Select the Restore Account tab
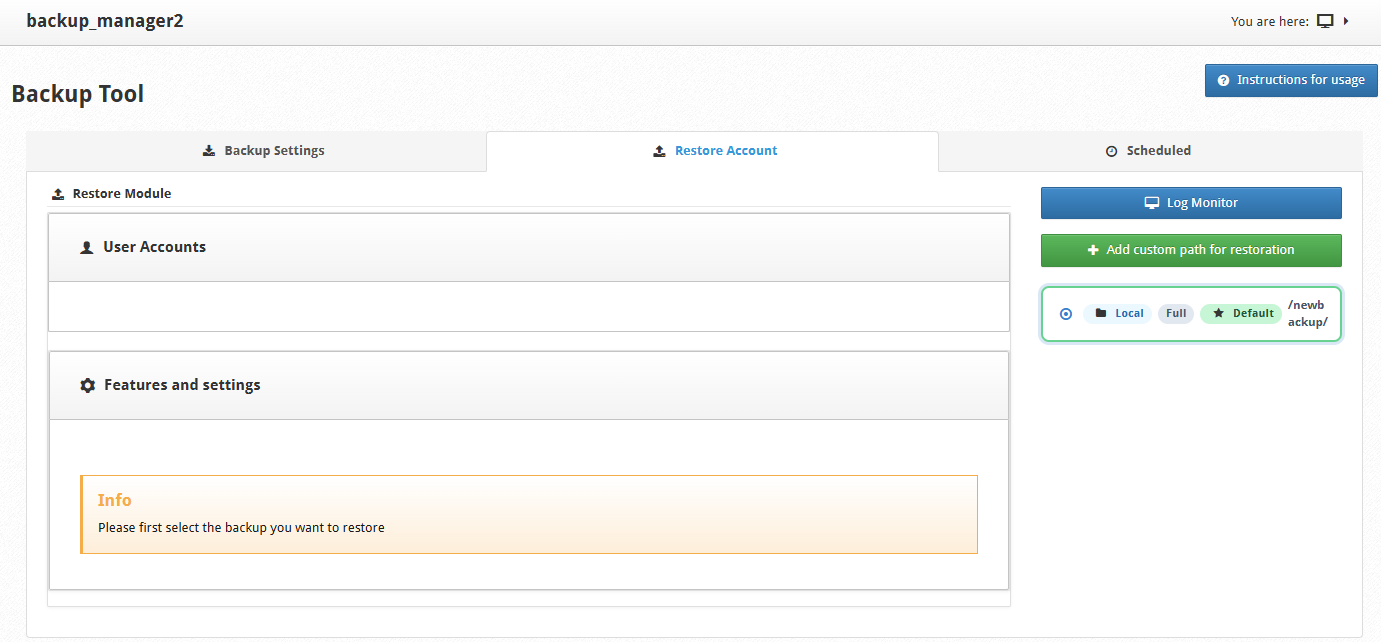 pyautogui.click(x=712, y=151)
